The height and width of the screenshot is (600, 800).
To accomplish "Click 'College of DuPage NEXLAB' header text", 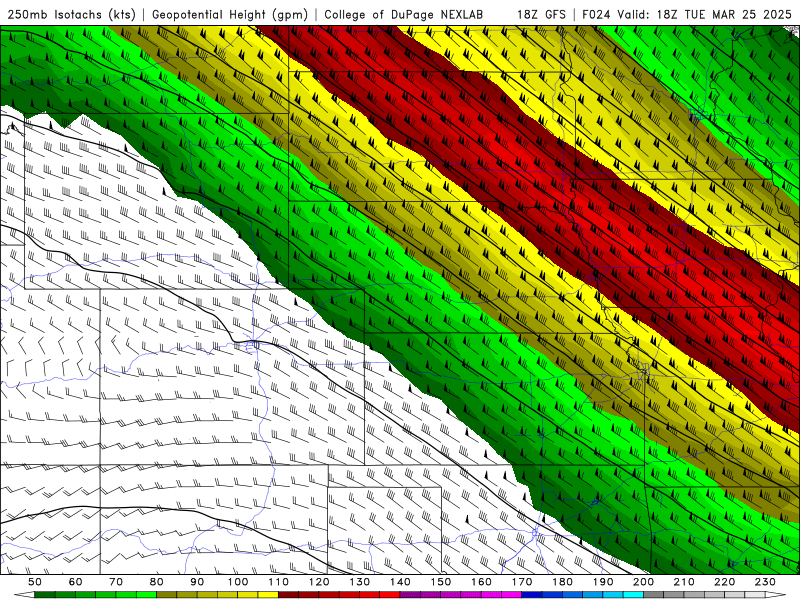I will pos(404,14).
